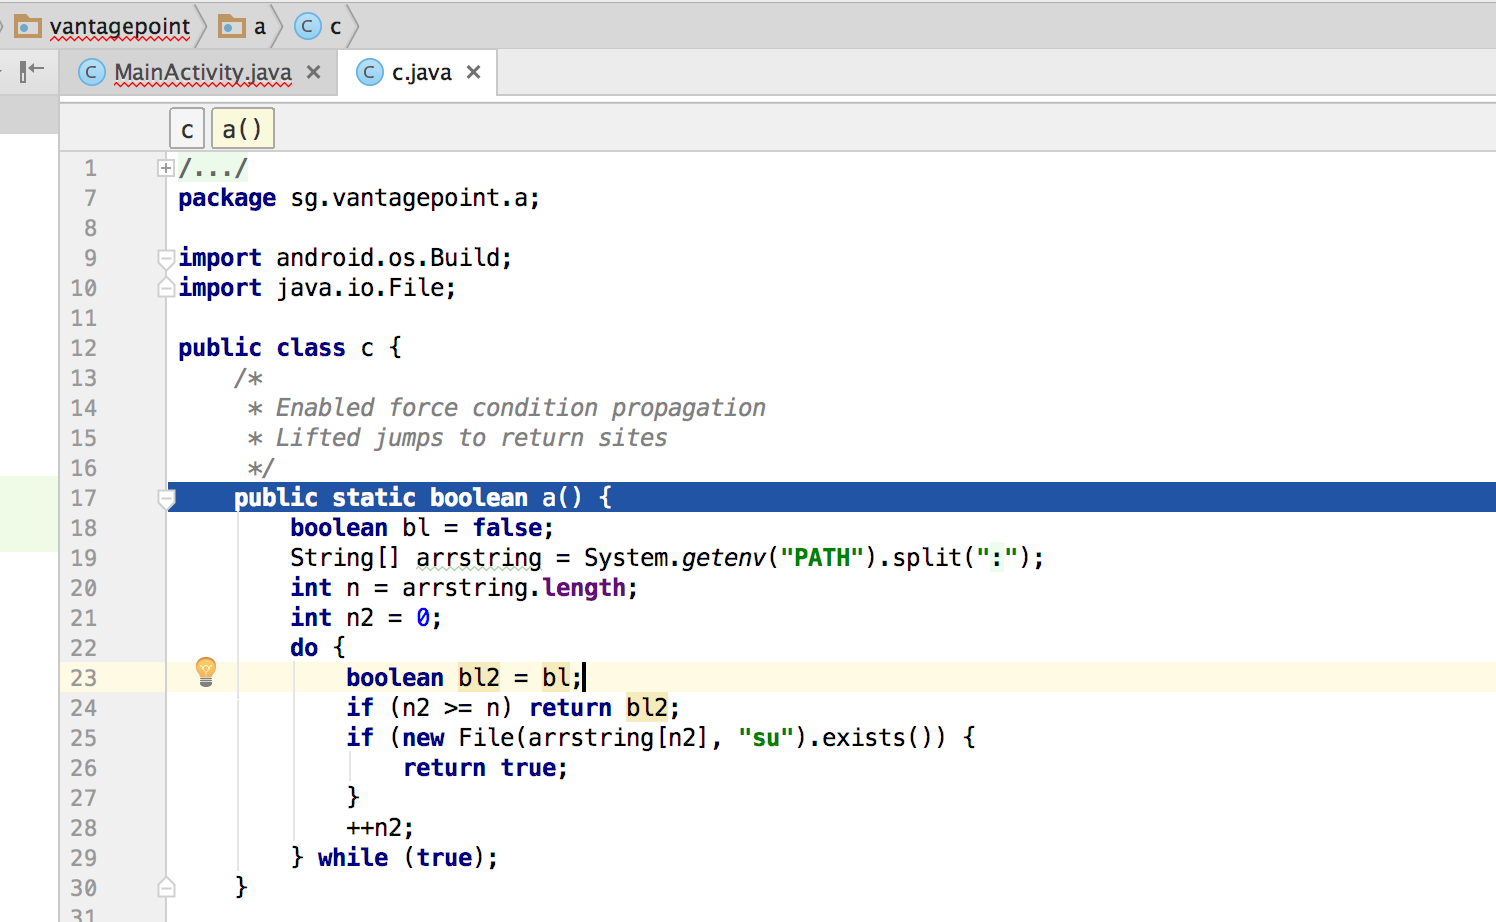Screen dimensions: 1496x922
Task: Click the class icon in breadcrumb
Action: point(308,26)
